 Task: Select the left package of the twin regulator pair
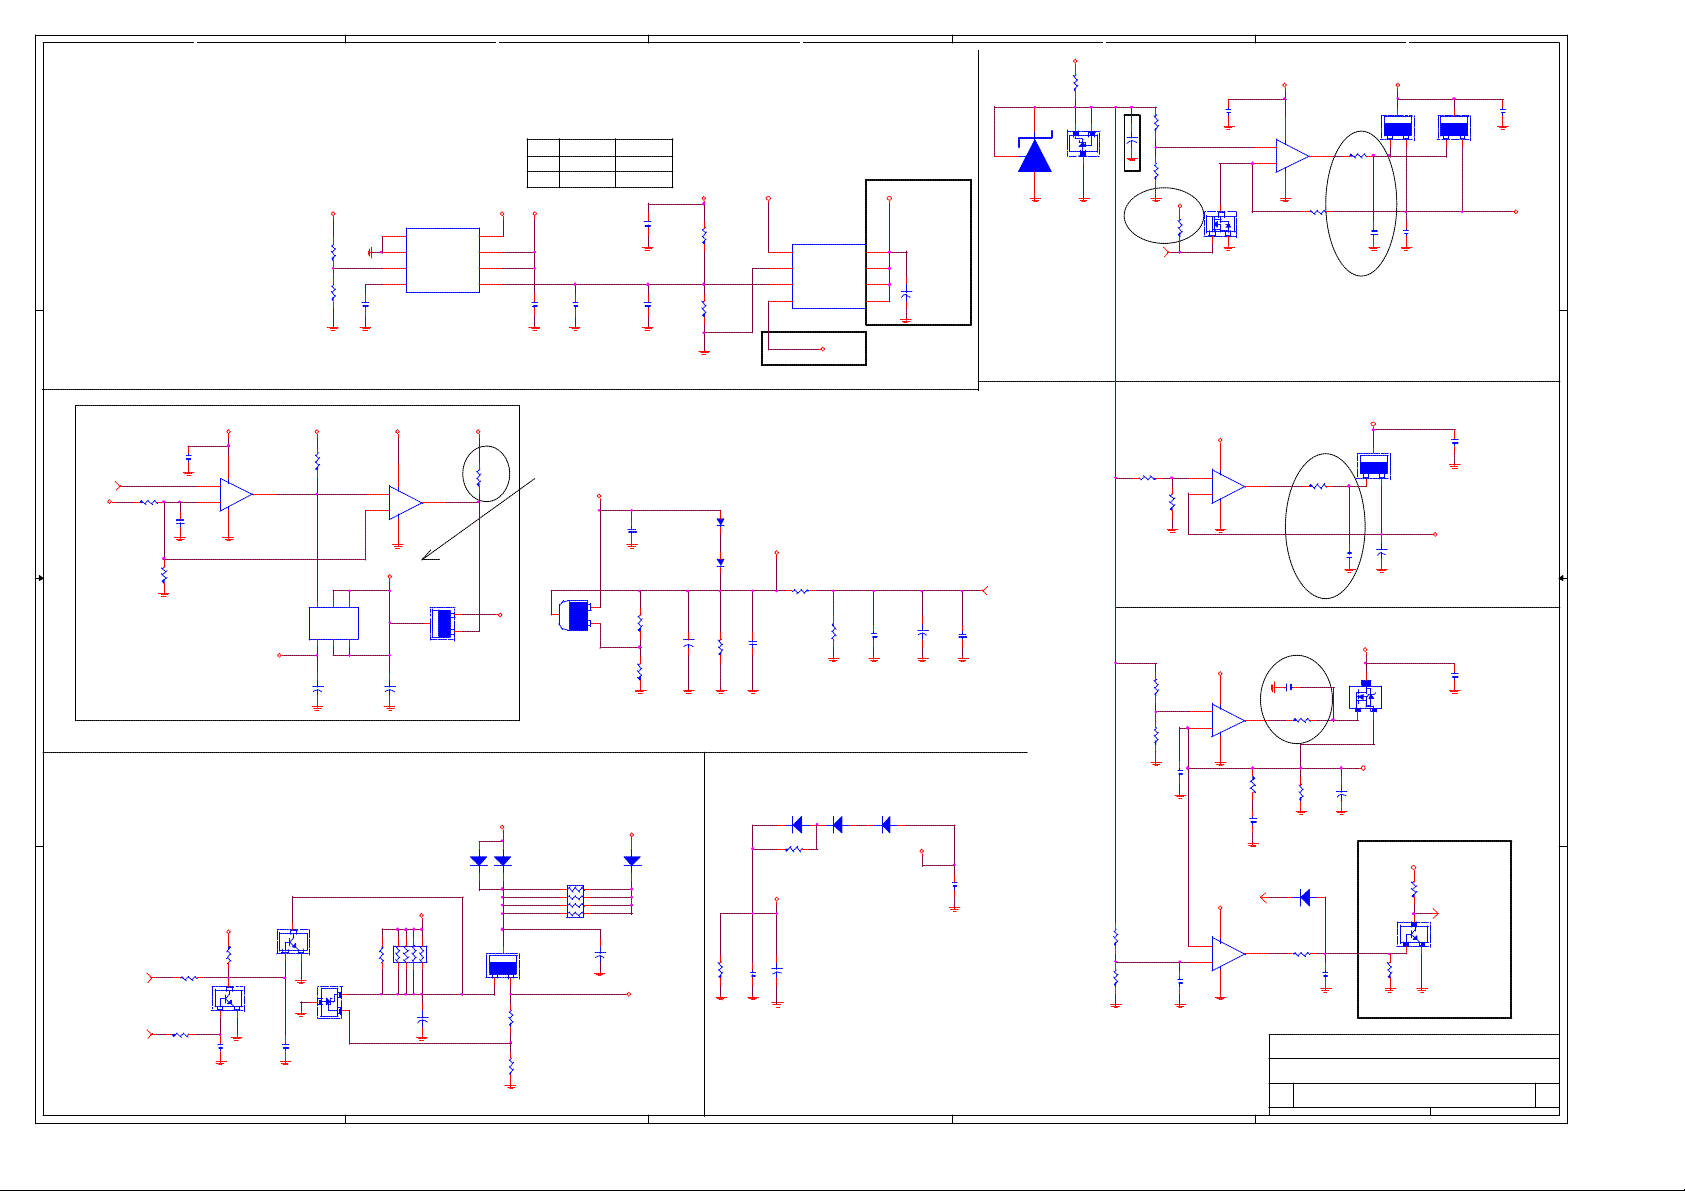pyautogui.click(x=1398, y=127)
